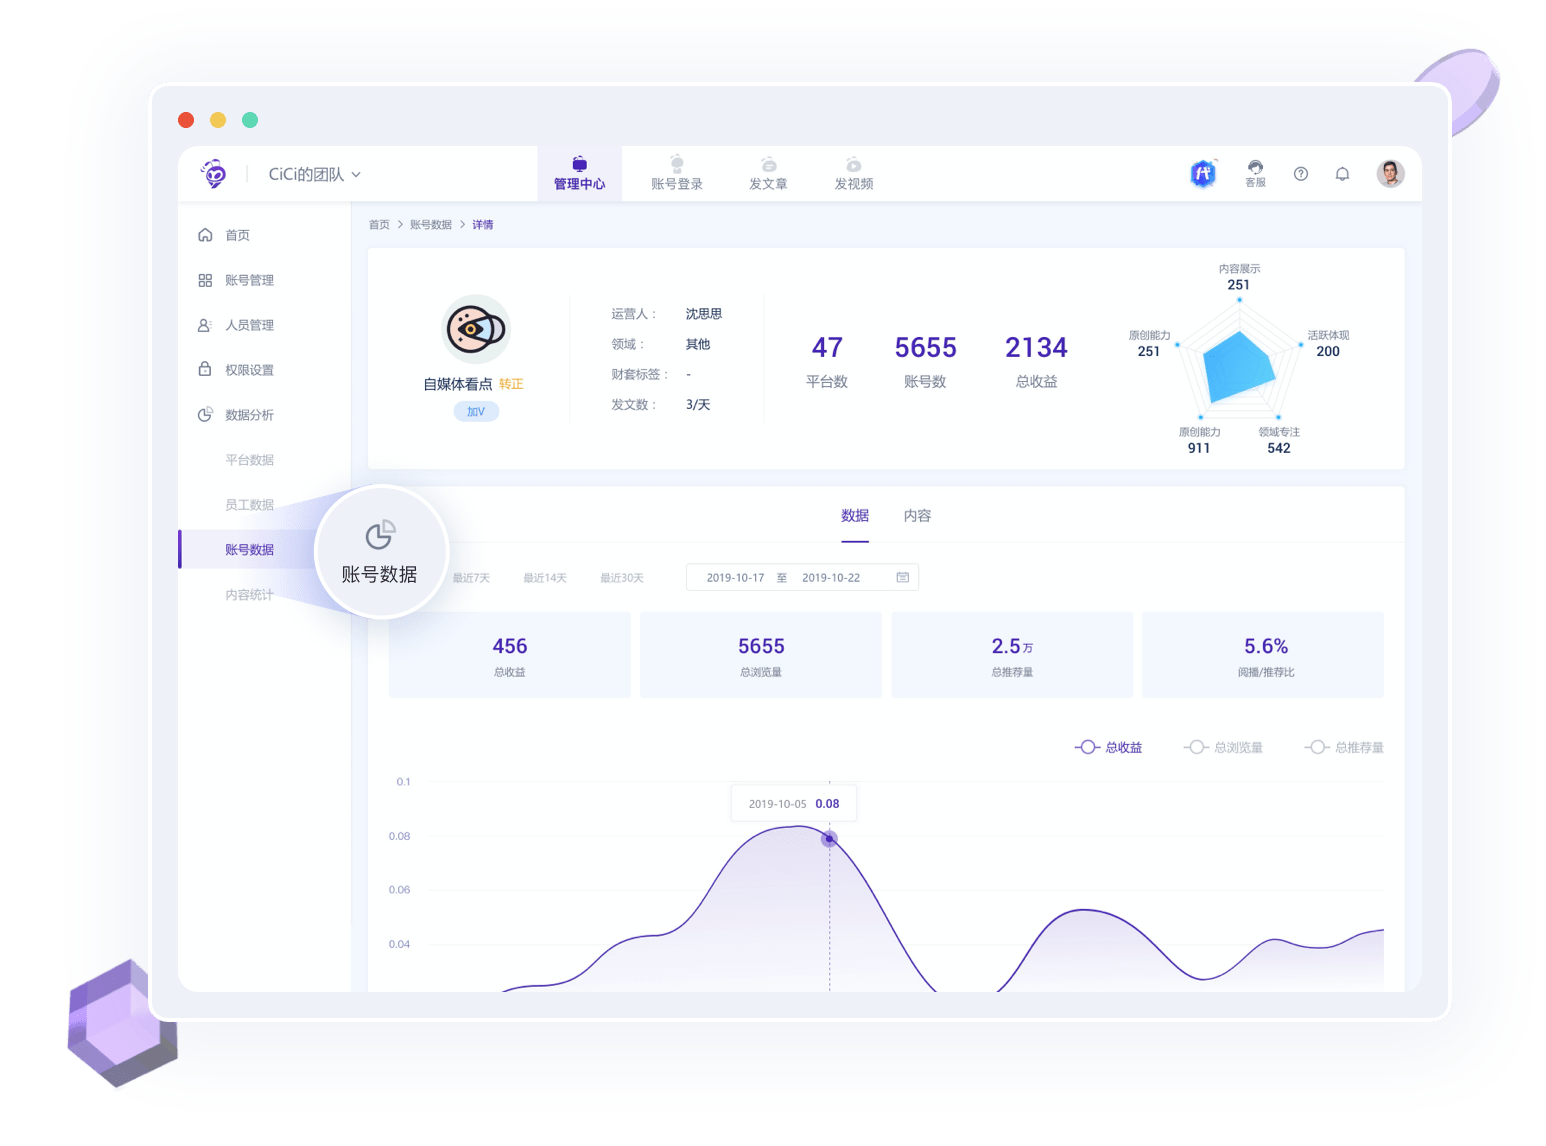Click the pie chart icon beside 数据分析
The height and width of the screenshot is (1146, 1546).
[x=205, y=414]
